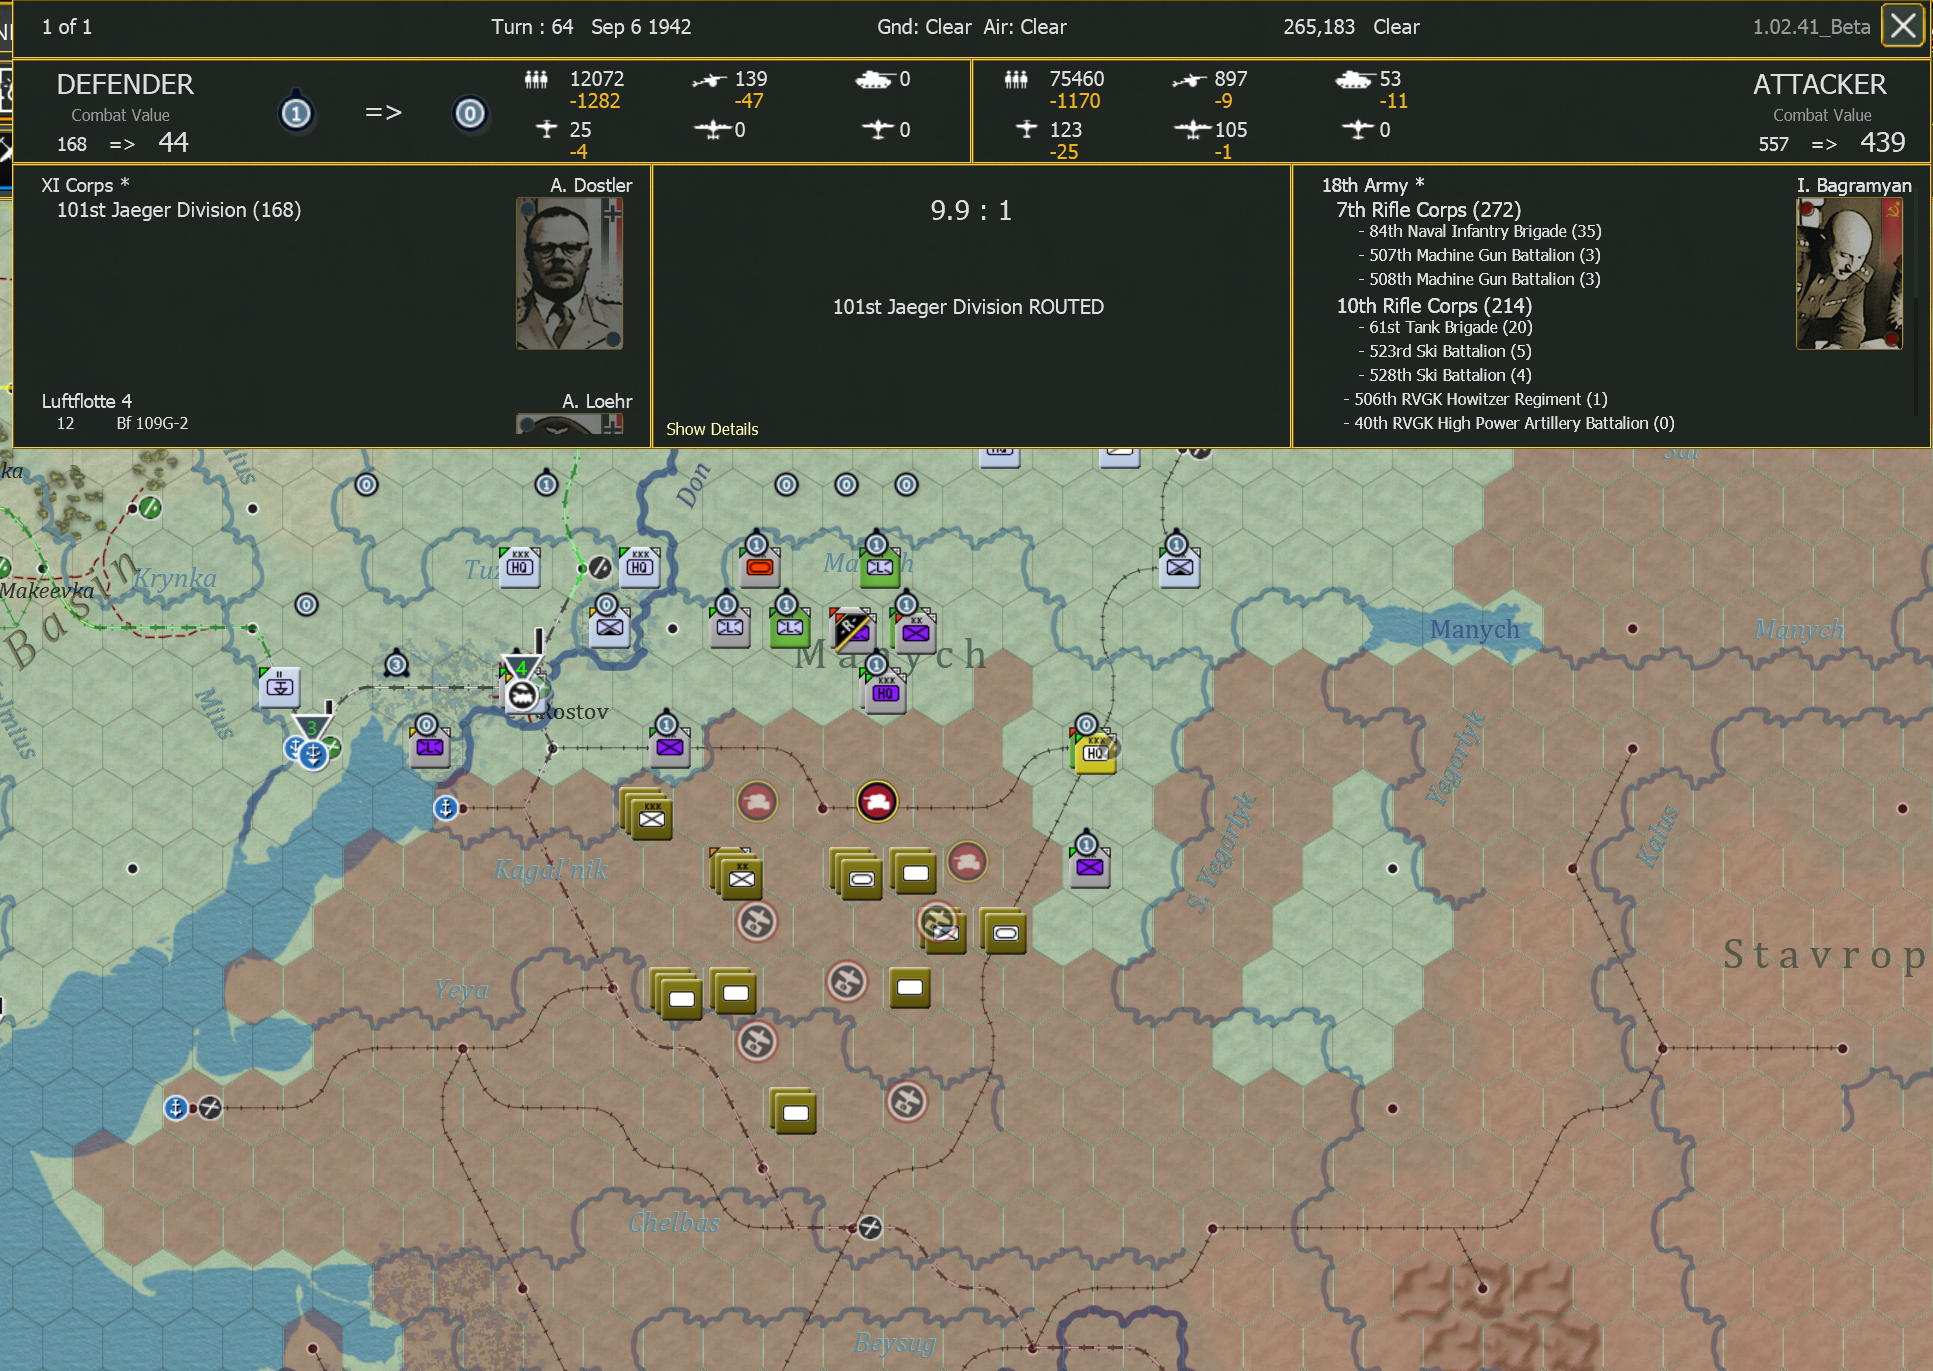
Task: Click I. Bagramyan's commander portrait
Action: pos(1848,274)
